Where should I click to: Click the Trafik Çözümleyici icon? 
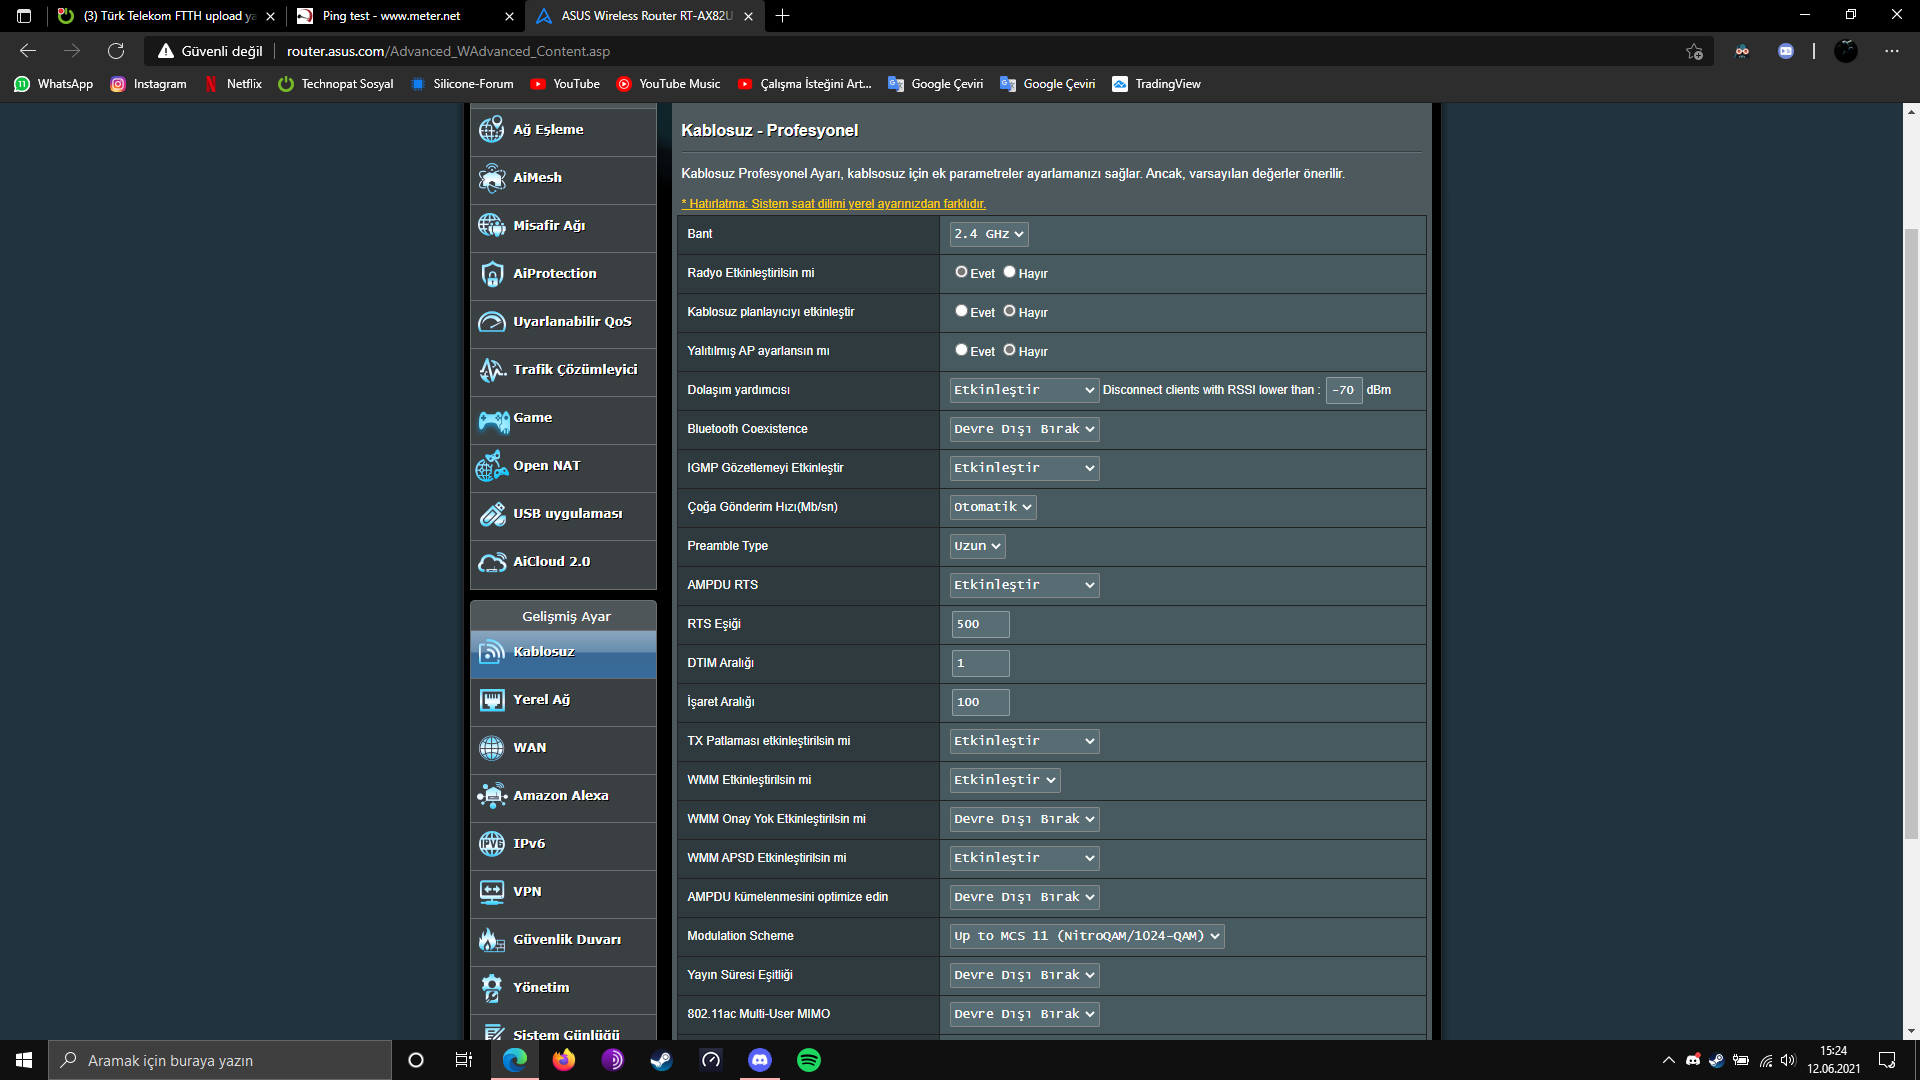tap(492, 370)
